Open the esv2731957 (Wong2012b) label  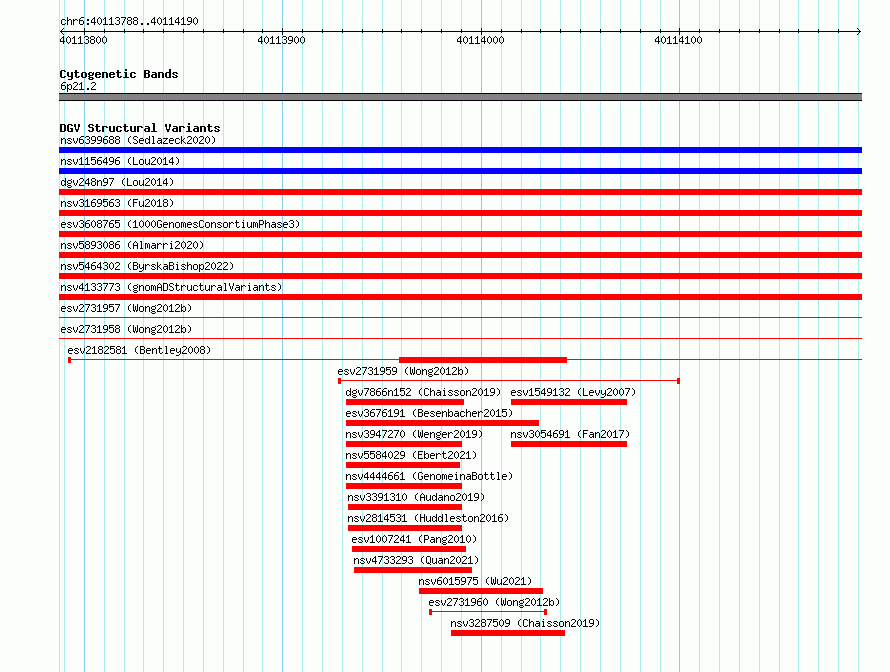click(x=126, y=308)
